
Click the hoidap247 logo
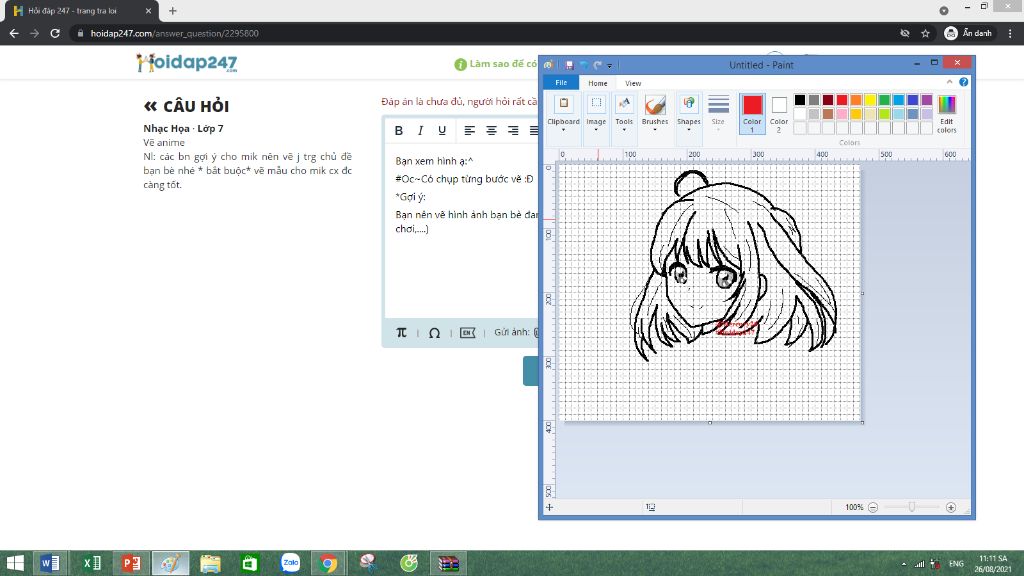(187, 63)
